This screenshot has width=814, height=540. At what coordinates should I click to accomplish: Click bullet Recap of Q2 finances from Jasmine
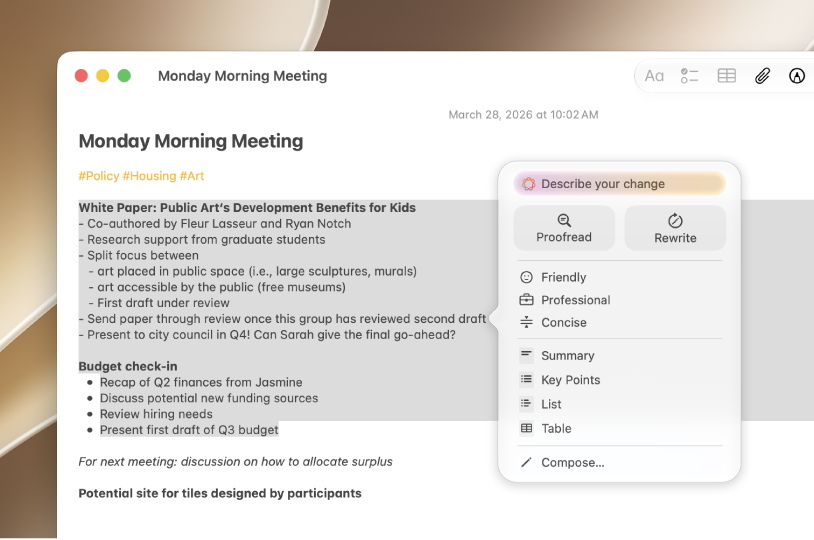pyautogui.click(x=201, y=383)
